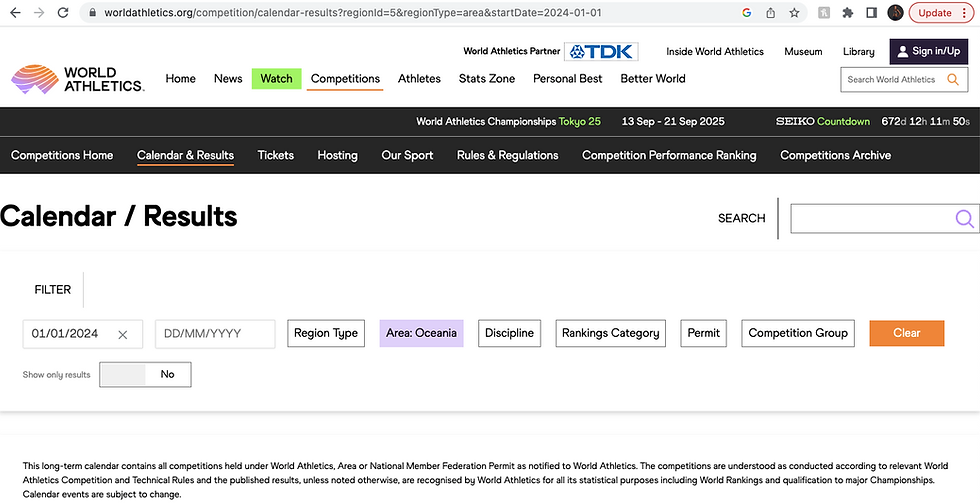The height and width of the screenshot is (504, 980).
Task: Open the Discipline filter dropdown
Action: (x=509, y=333)
